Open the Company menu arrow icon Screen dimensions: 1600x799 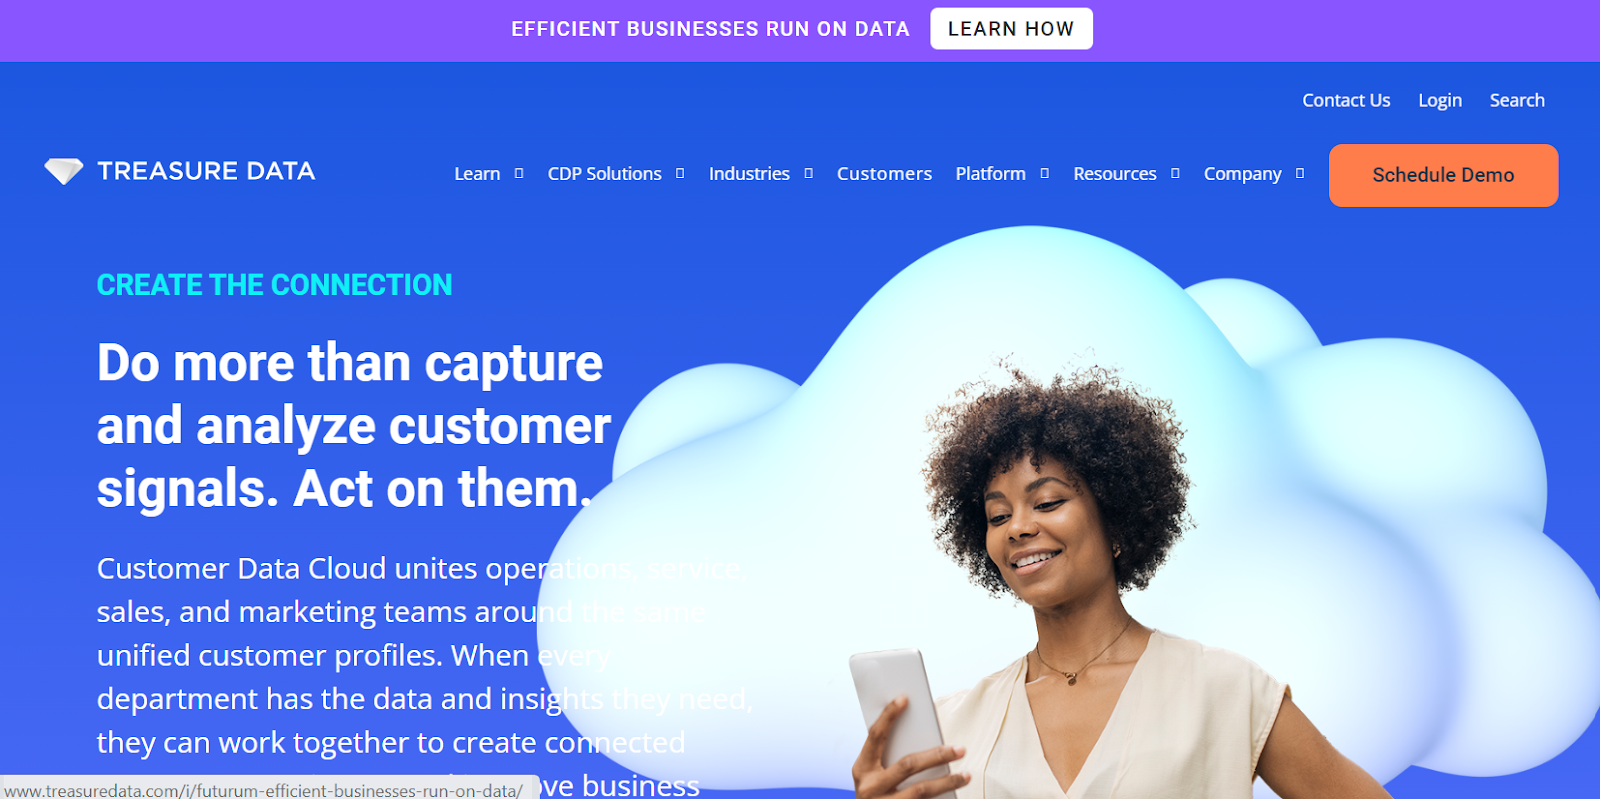1300,173
